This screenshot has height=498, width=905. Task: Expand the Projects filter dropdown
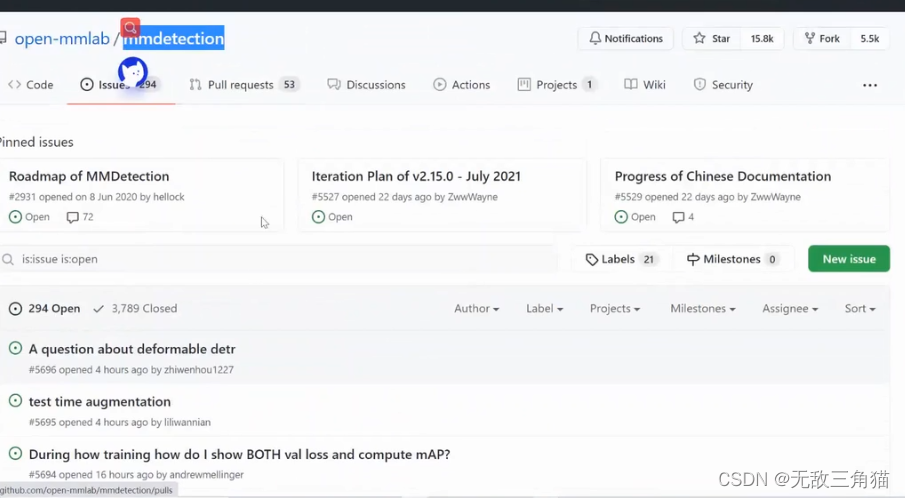tap(615, 309)
